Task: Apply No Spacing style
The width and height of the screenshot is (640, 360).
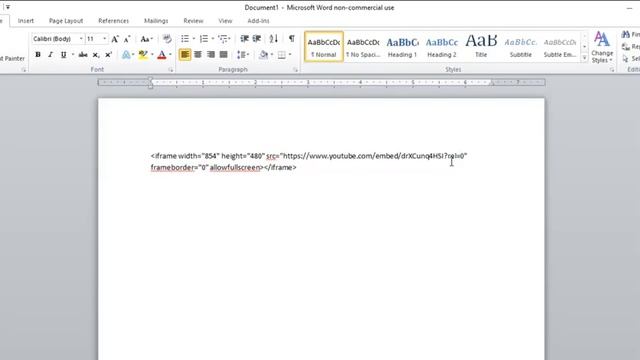Action: pos(363,47)
